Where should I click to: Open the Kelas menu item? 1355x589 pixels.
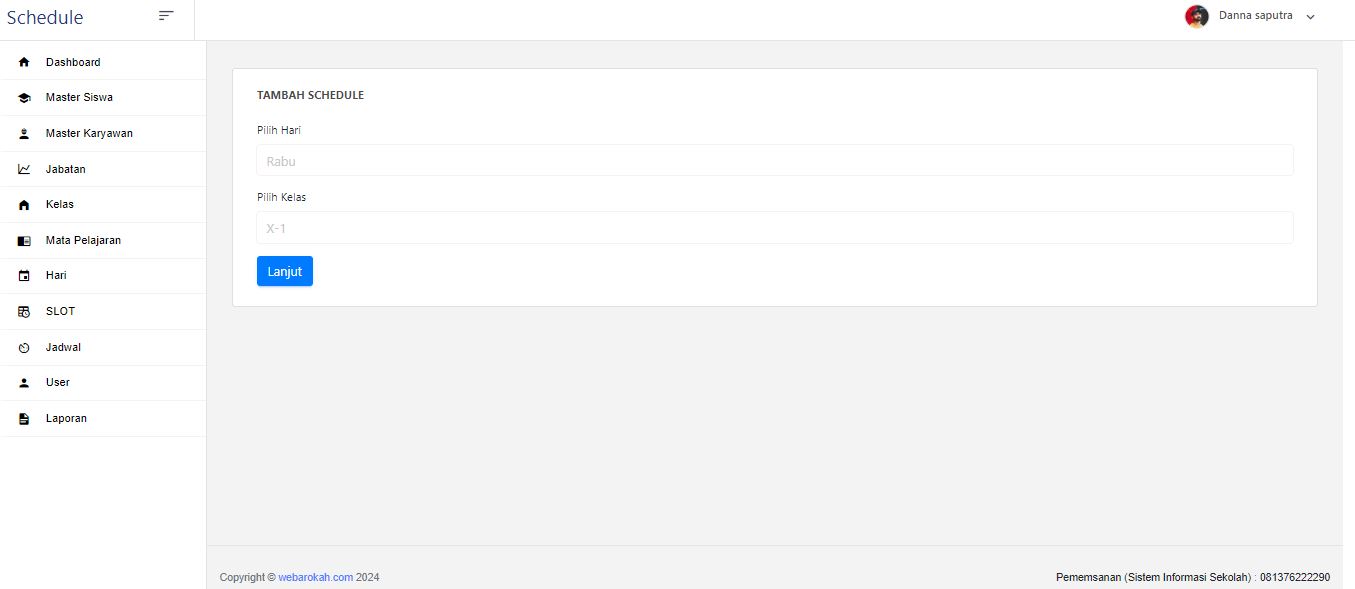point(60,204)
